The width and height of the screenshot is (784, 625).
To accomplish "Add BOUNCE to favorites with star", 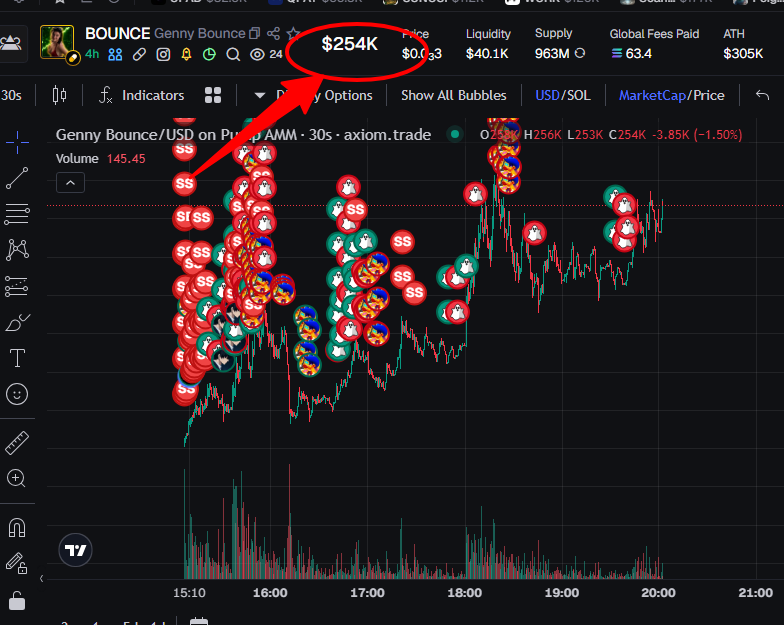I will [x=293, y=34].
